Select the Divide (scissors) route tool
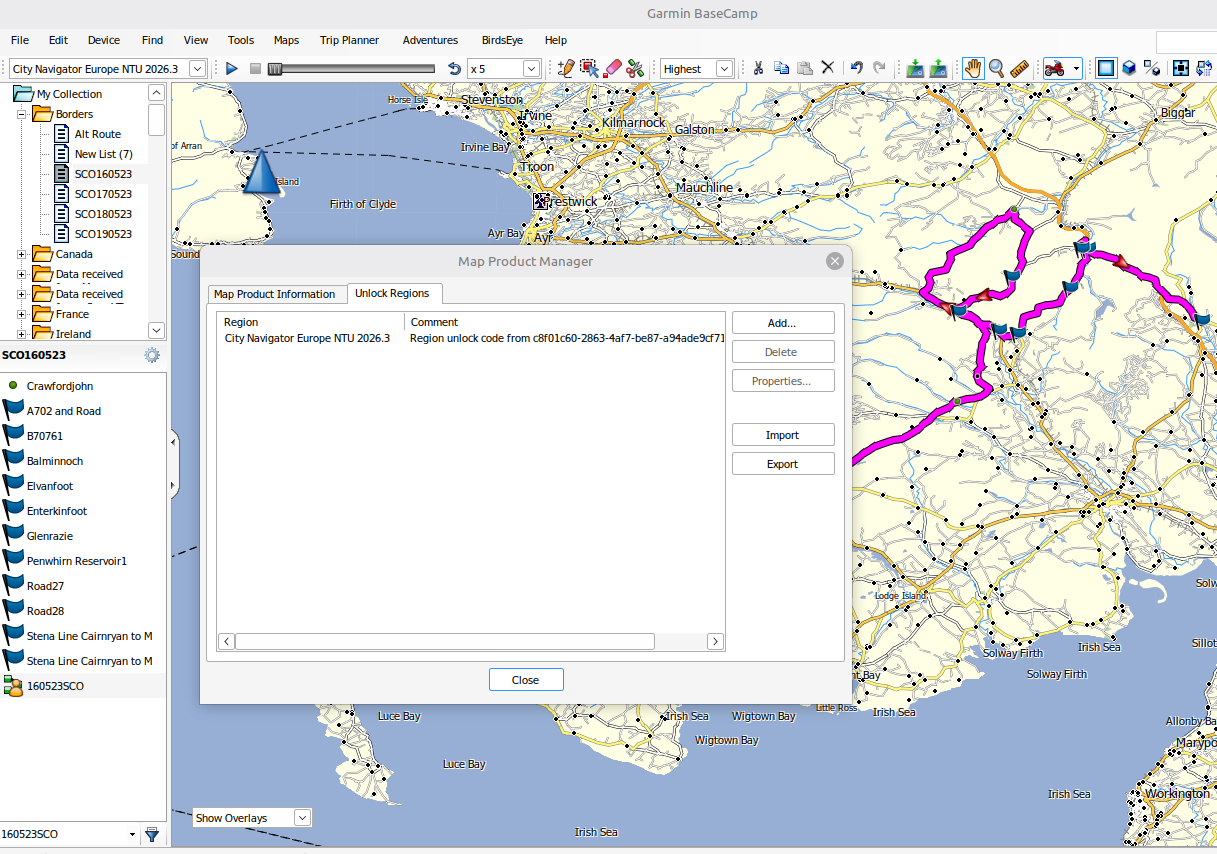This screenshot has width=1217, height=854. [x=635, y=68]
